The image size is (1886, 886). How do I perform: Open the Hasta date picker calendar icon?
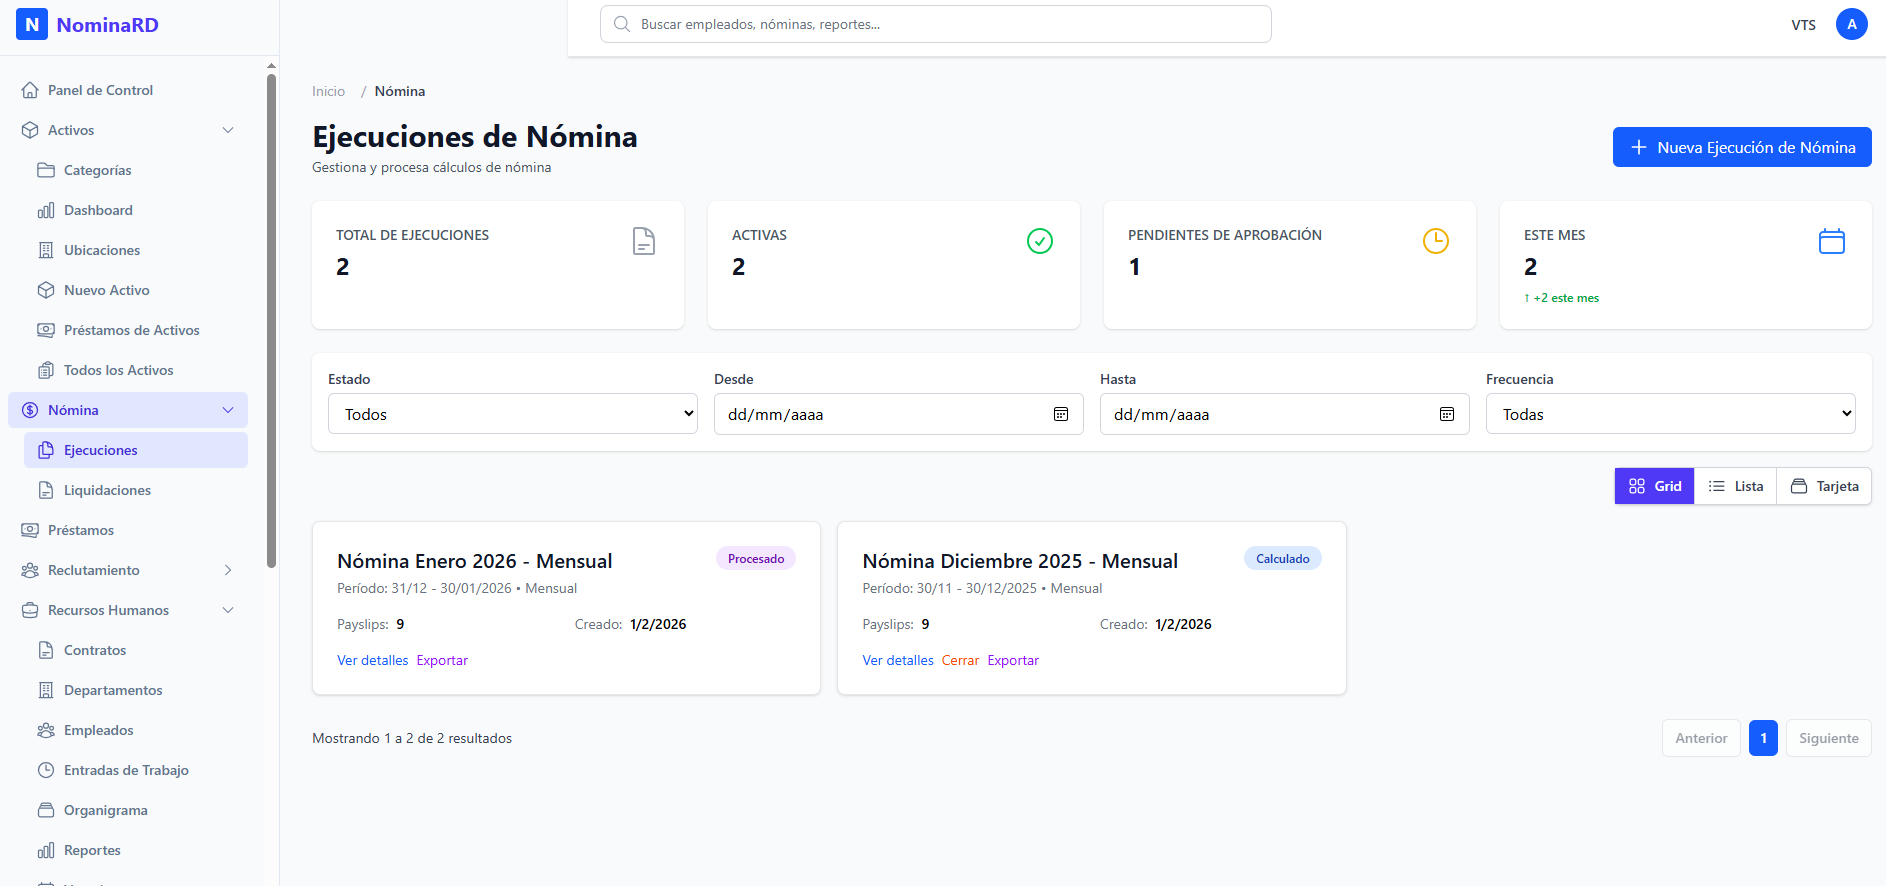(x=1447, y=414)
